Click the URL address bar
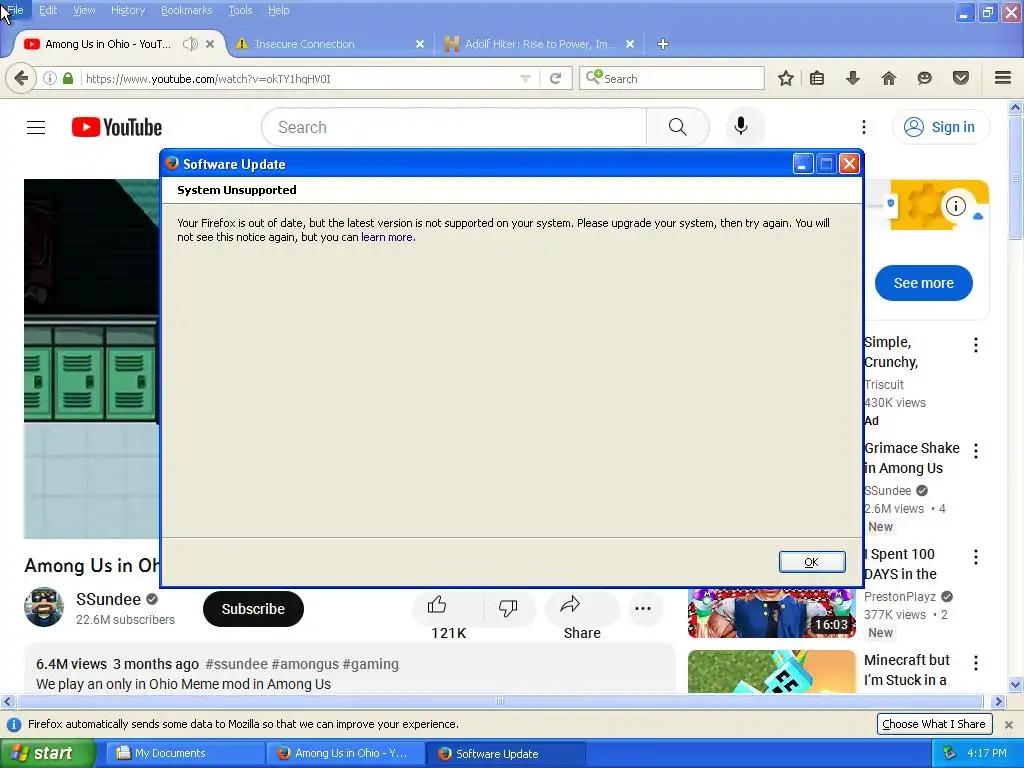This screenshot has height=768, width=1024. (300, 78)
